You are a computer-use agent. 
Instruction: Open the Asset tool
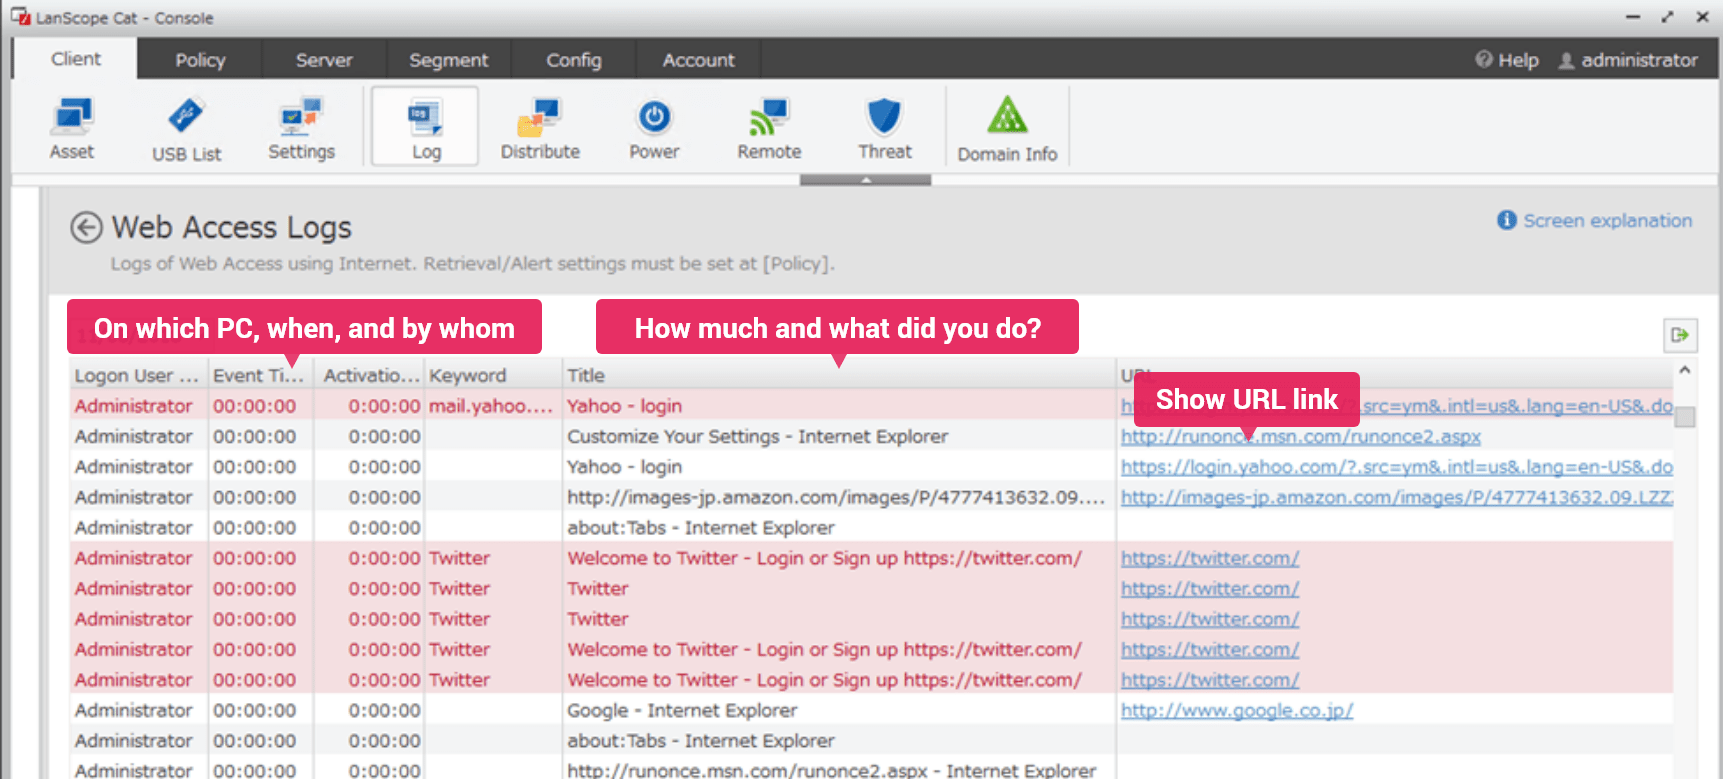pos(72,127)
